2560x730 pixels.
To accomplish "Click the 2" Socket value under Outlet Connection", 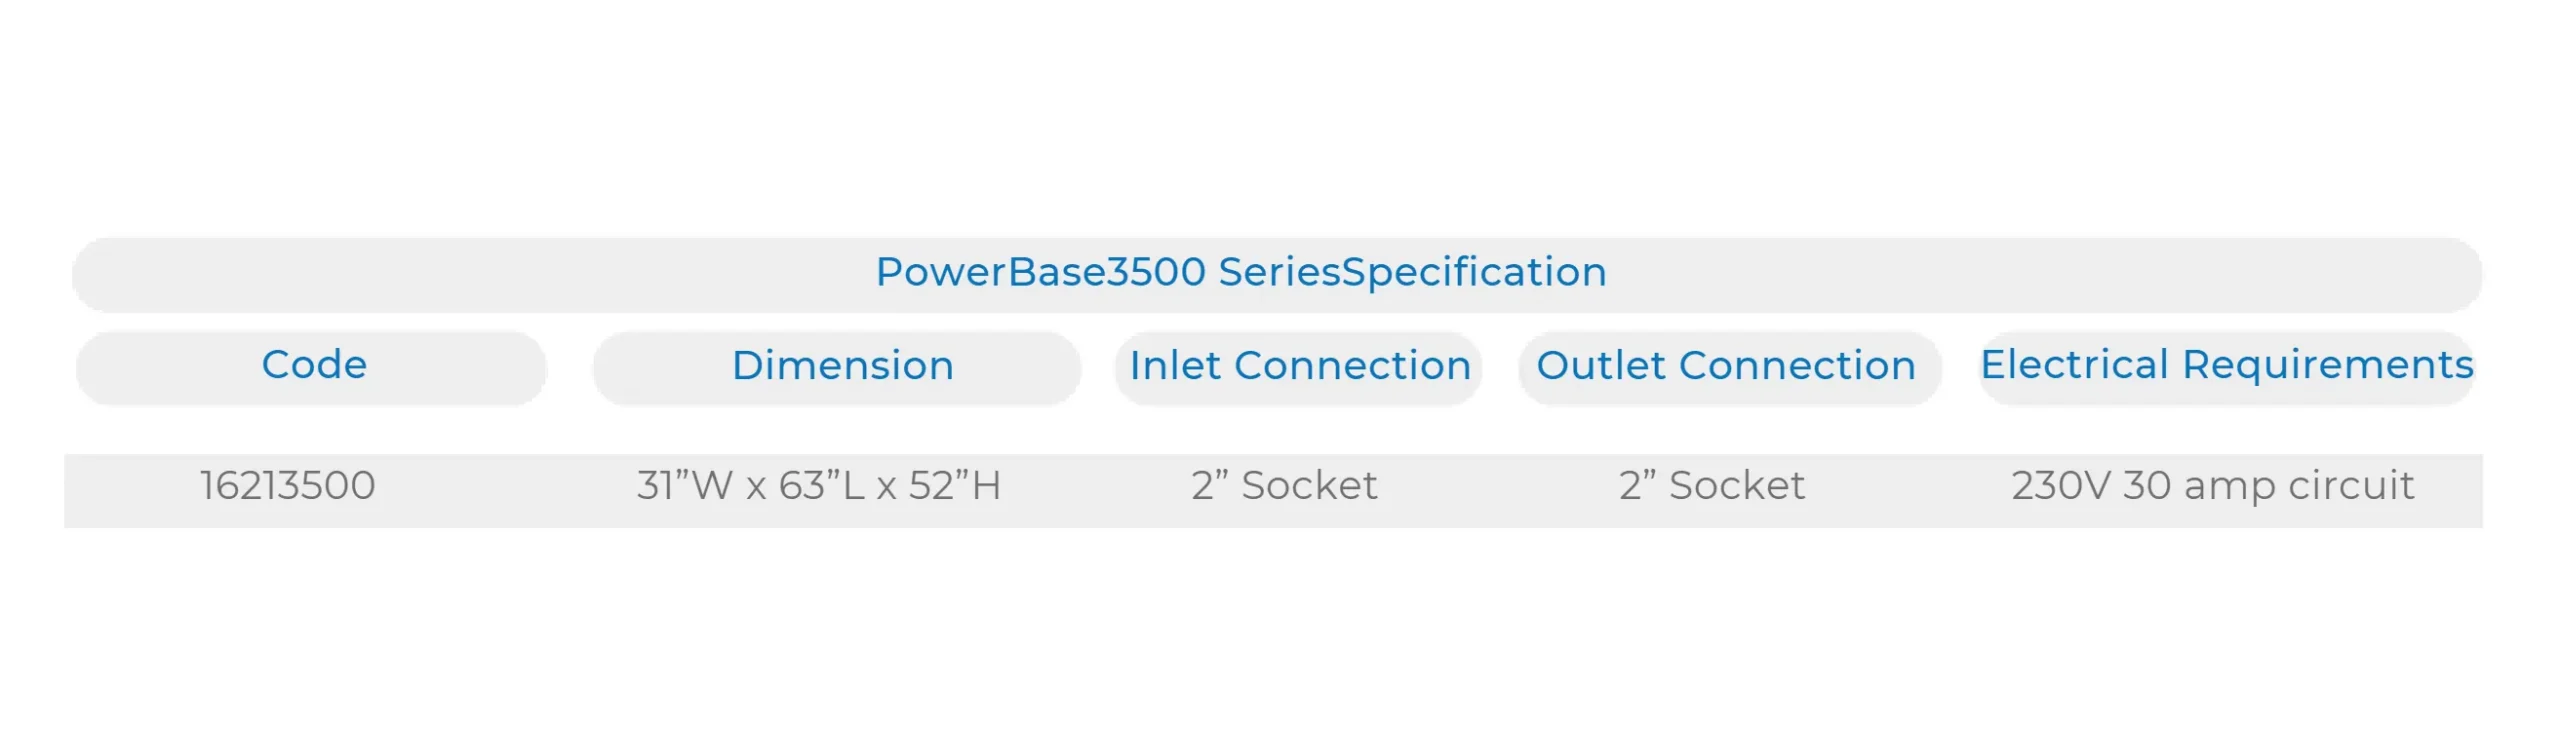I will pyautogui.click(x=1711, y=486).
